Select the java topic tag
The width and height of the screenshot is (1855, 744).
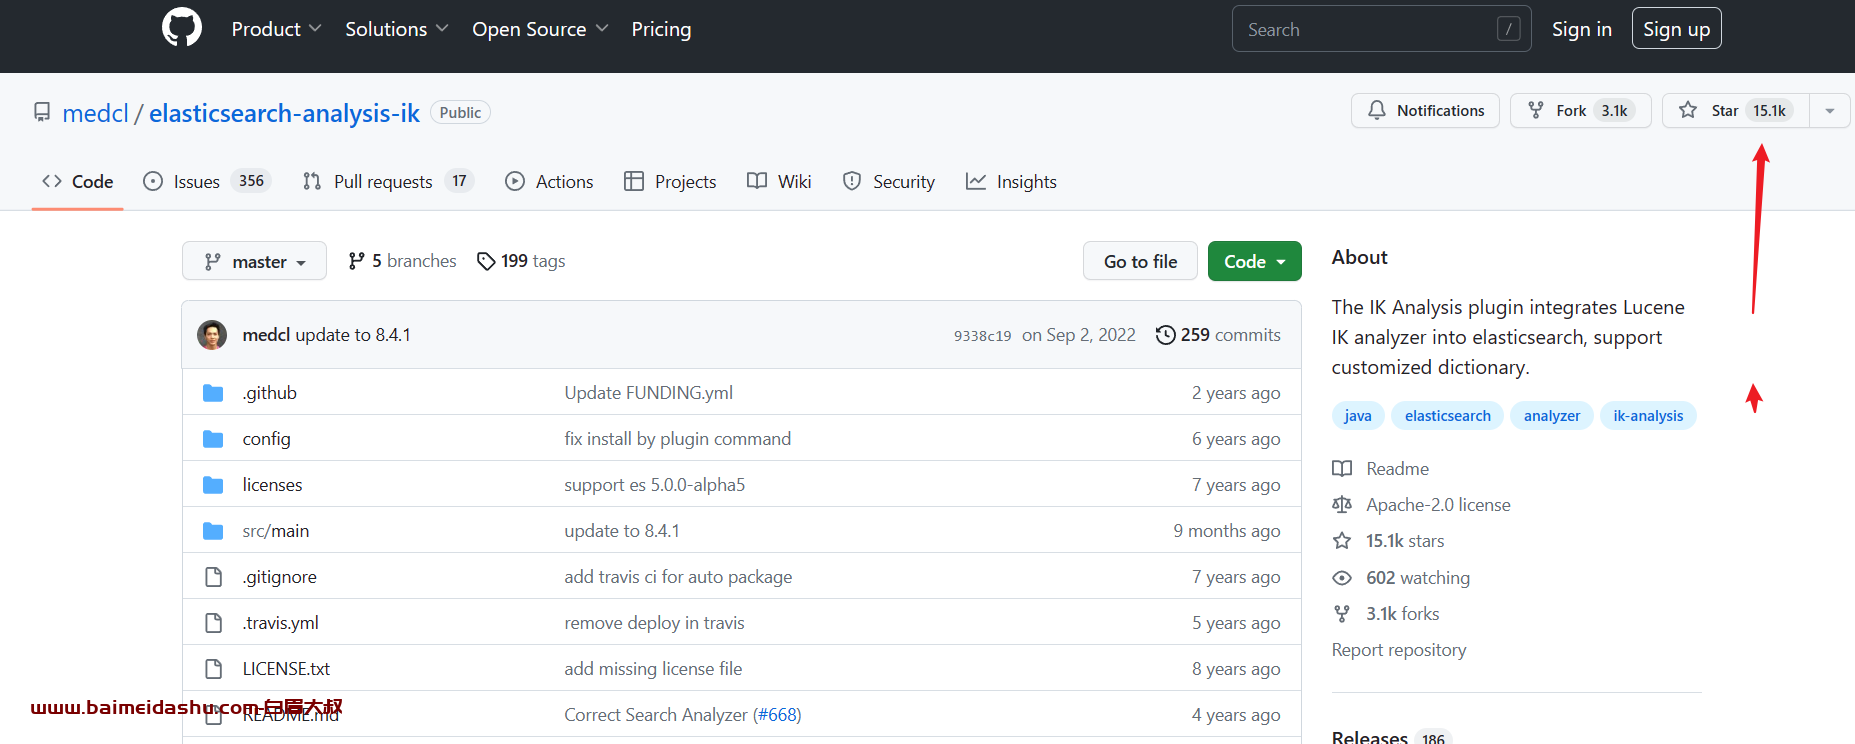[x=1357, y=416]
